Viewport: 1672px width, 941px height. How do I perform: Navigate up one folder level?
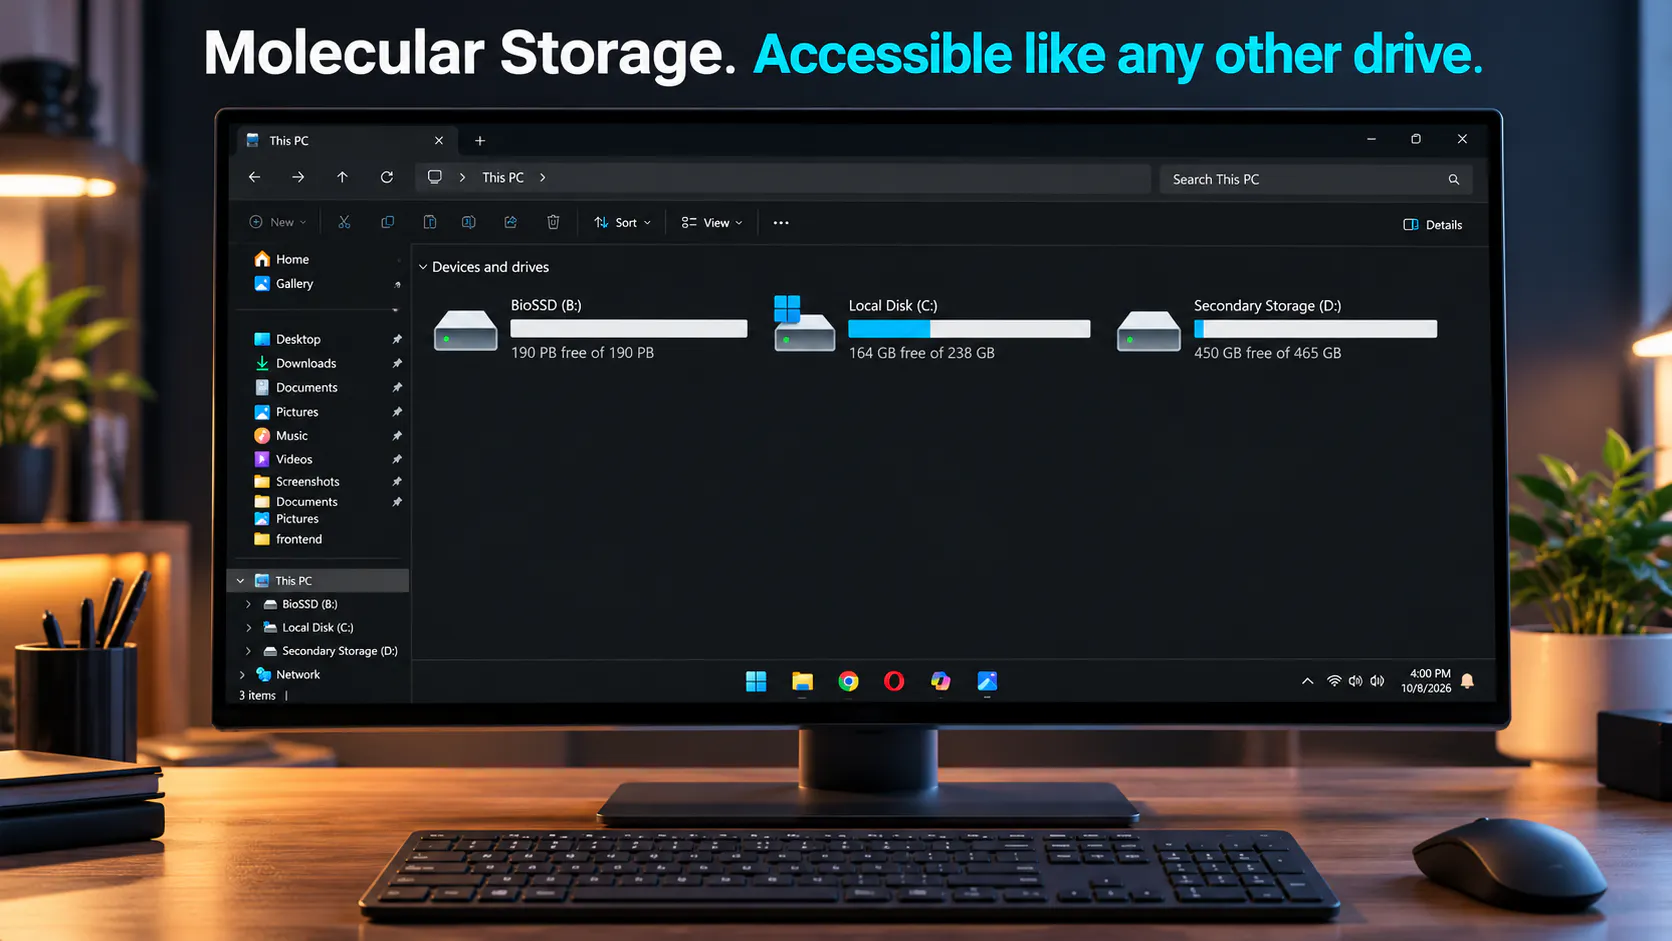click(x=342, y=177)
